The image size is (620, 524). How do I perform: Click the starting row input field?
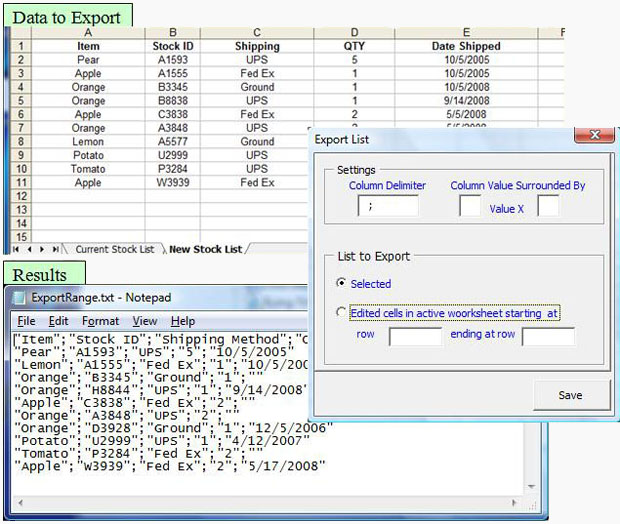coord(414,336)
